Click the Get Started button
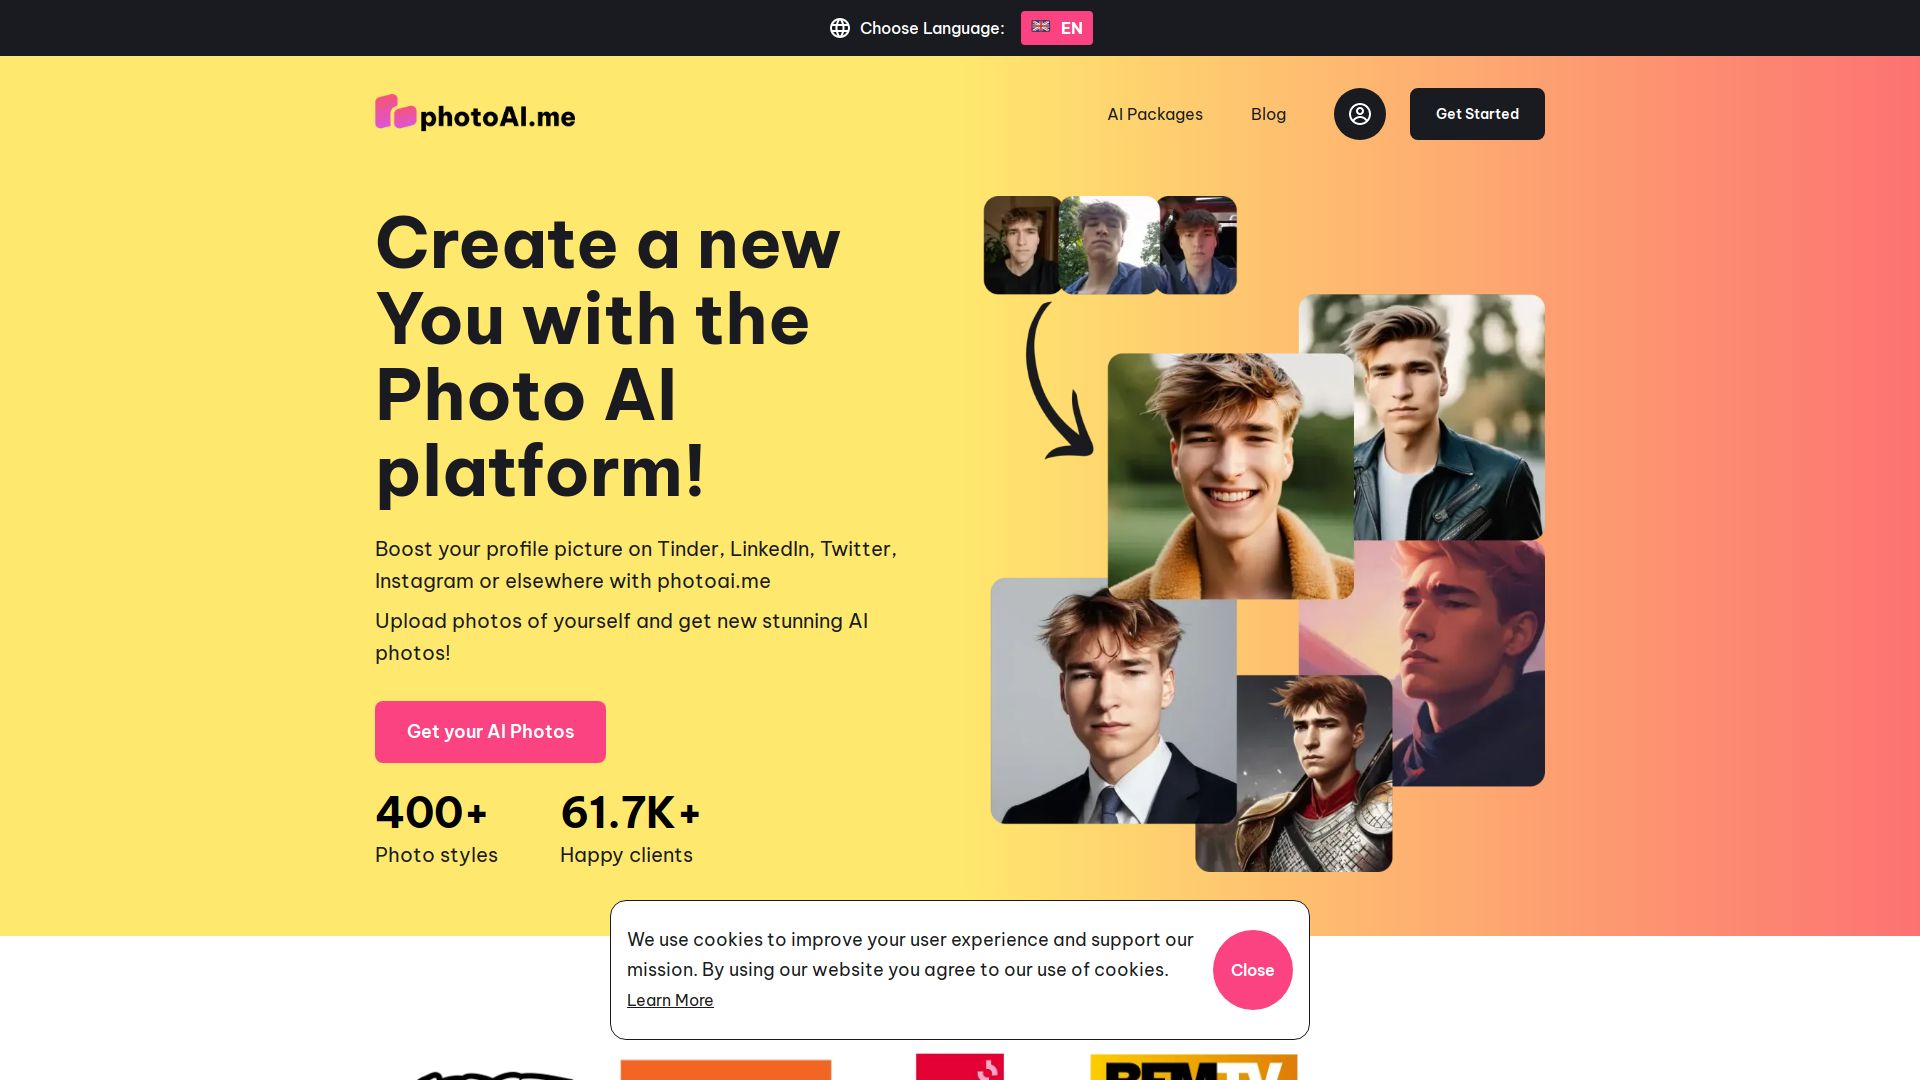Viewport: 1920px width, 1080px height. coord(1477,114)
